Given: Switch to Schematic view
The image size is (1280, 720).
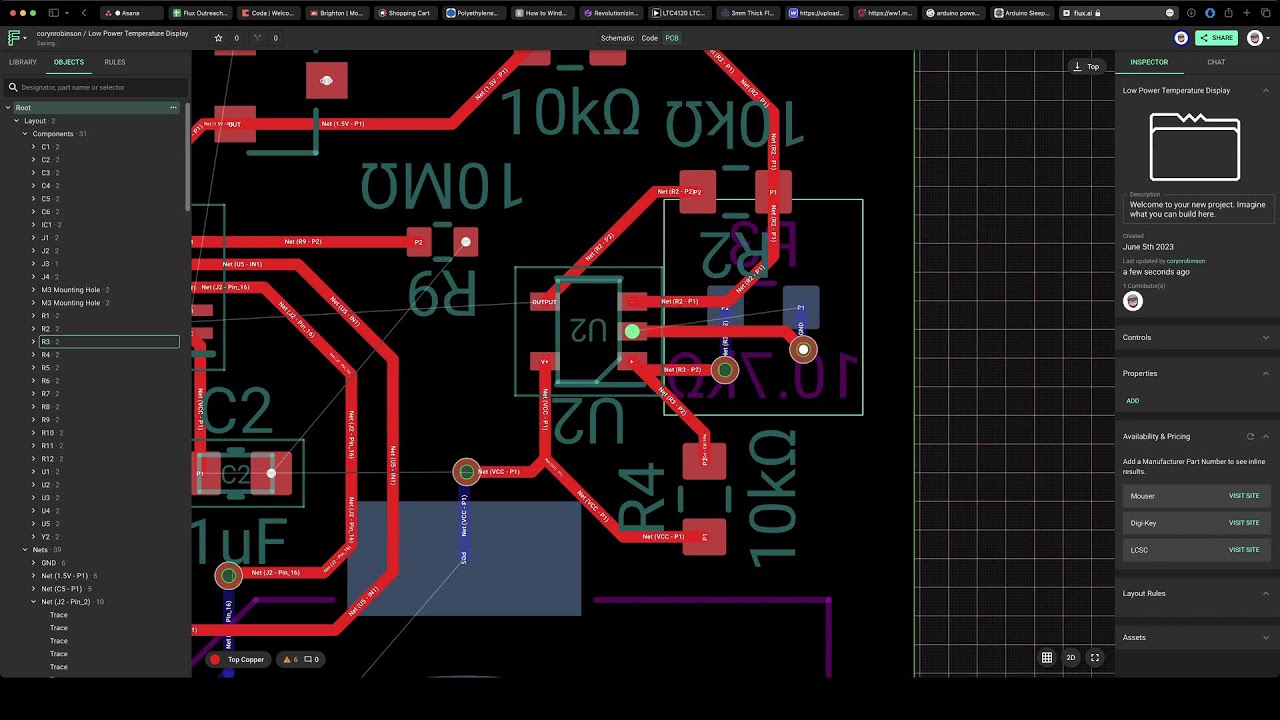Looking at the screenshot, I should pyautogui.click(x=617, y=38).
